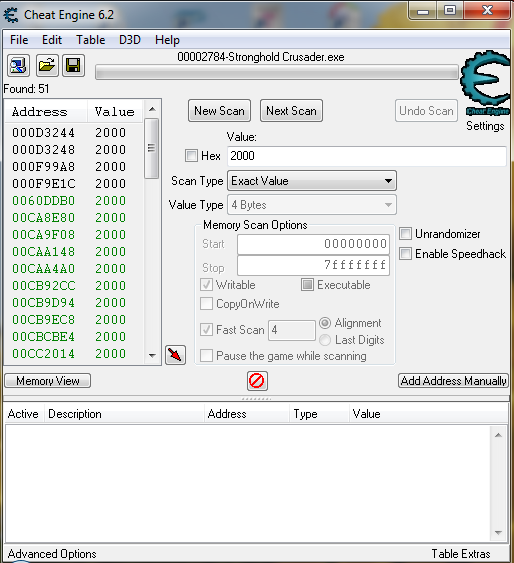The height and width of the screenshot is (563, 514).
Task: Select the Last Digits radio button
Action: click(x=325, y=340)
